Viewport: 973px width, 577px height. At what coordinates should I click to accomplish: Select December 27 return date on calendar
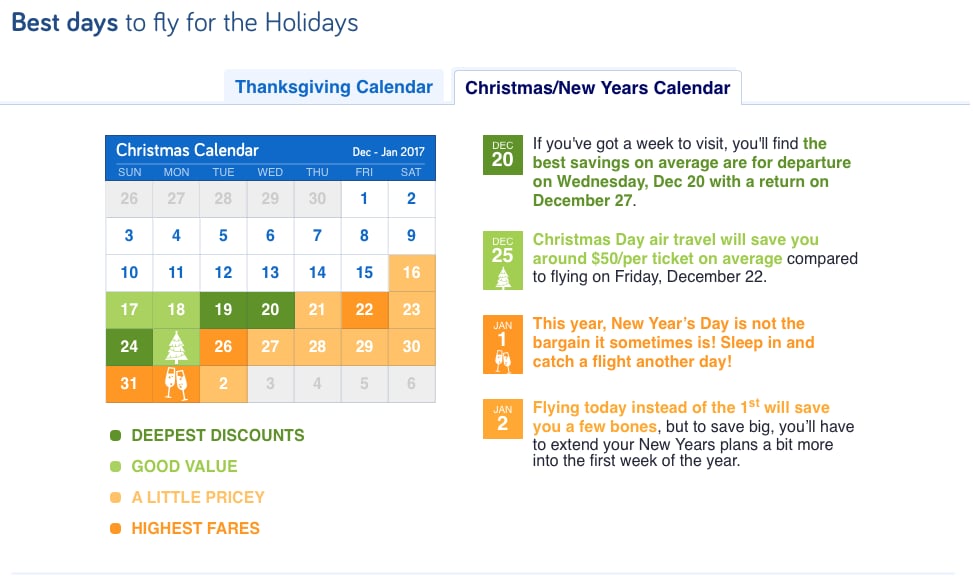(270, 347)
